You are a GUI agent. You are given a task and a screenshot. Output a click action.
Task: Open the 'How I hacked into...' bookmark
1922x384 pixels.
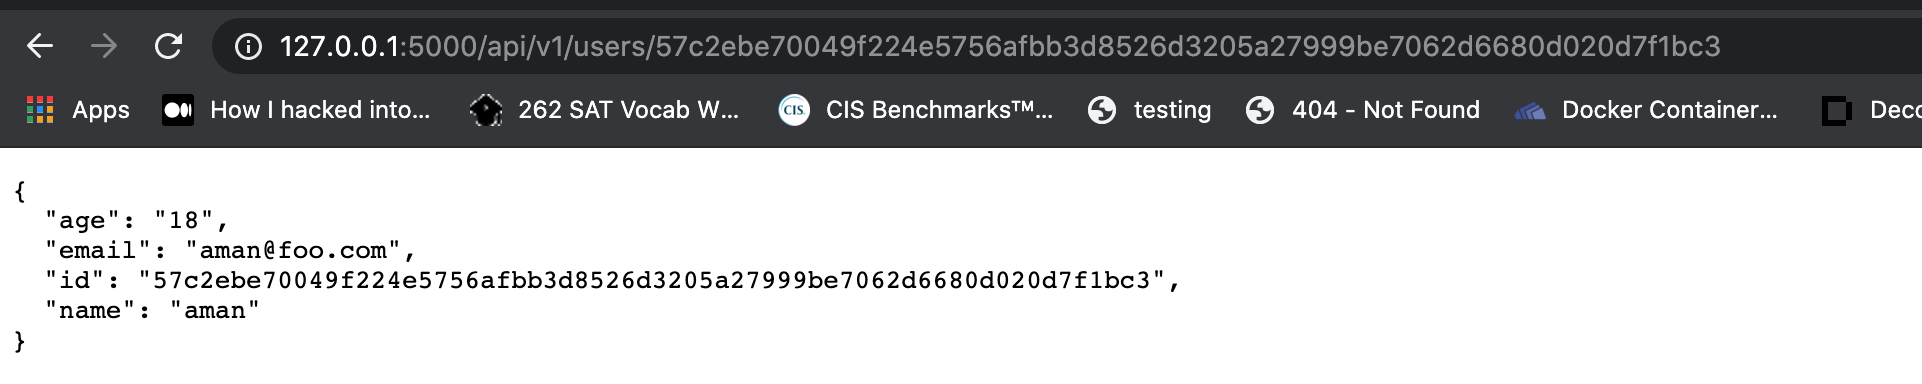(296, 110)
